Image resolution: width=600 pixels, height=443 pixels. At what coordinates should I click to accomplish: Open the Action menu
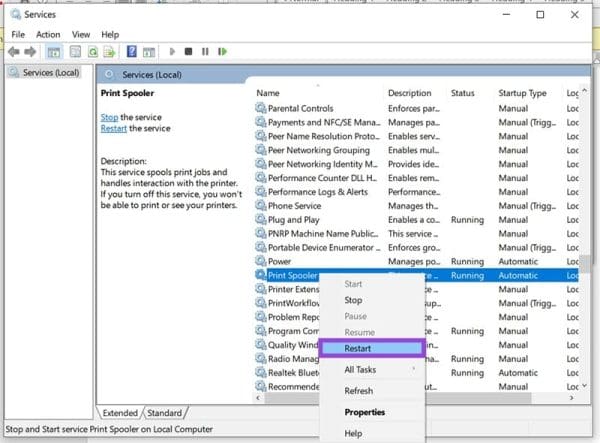click(48, 34)
